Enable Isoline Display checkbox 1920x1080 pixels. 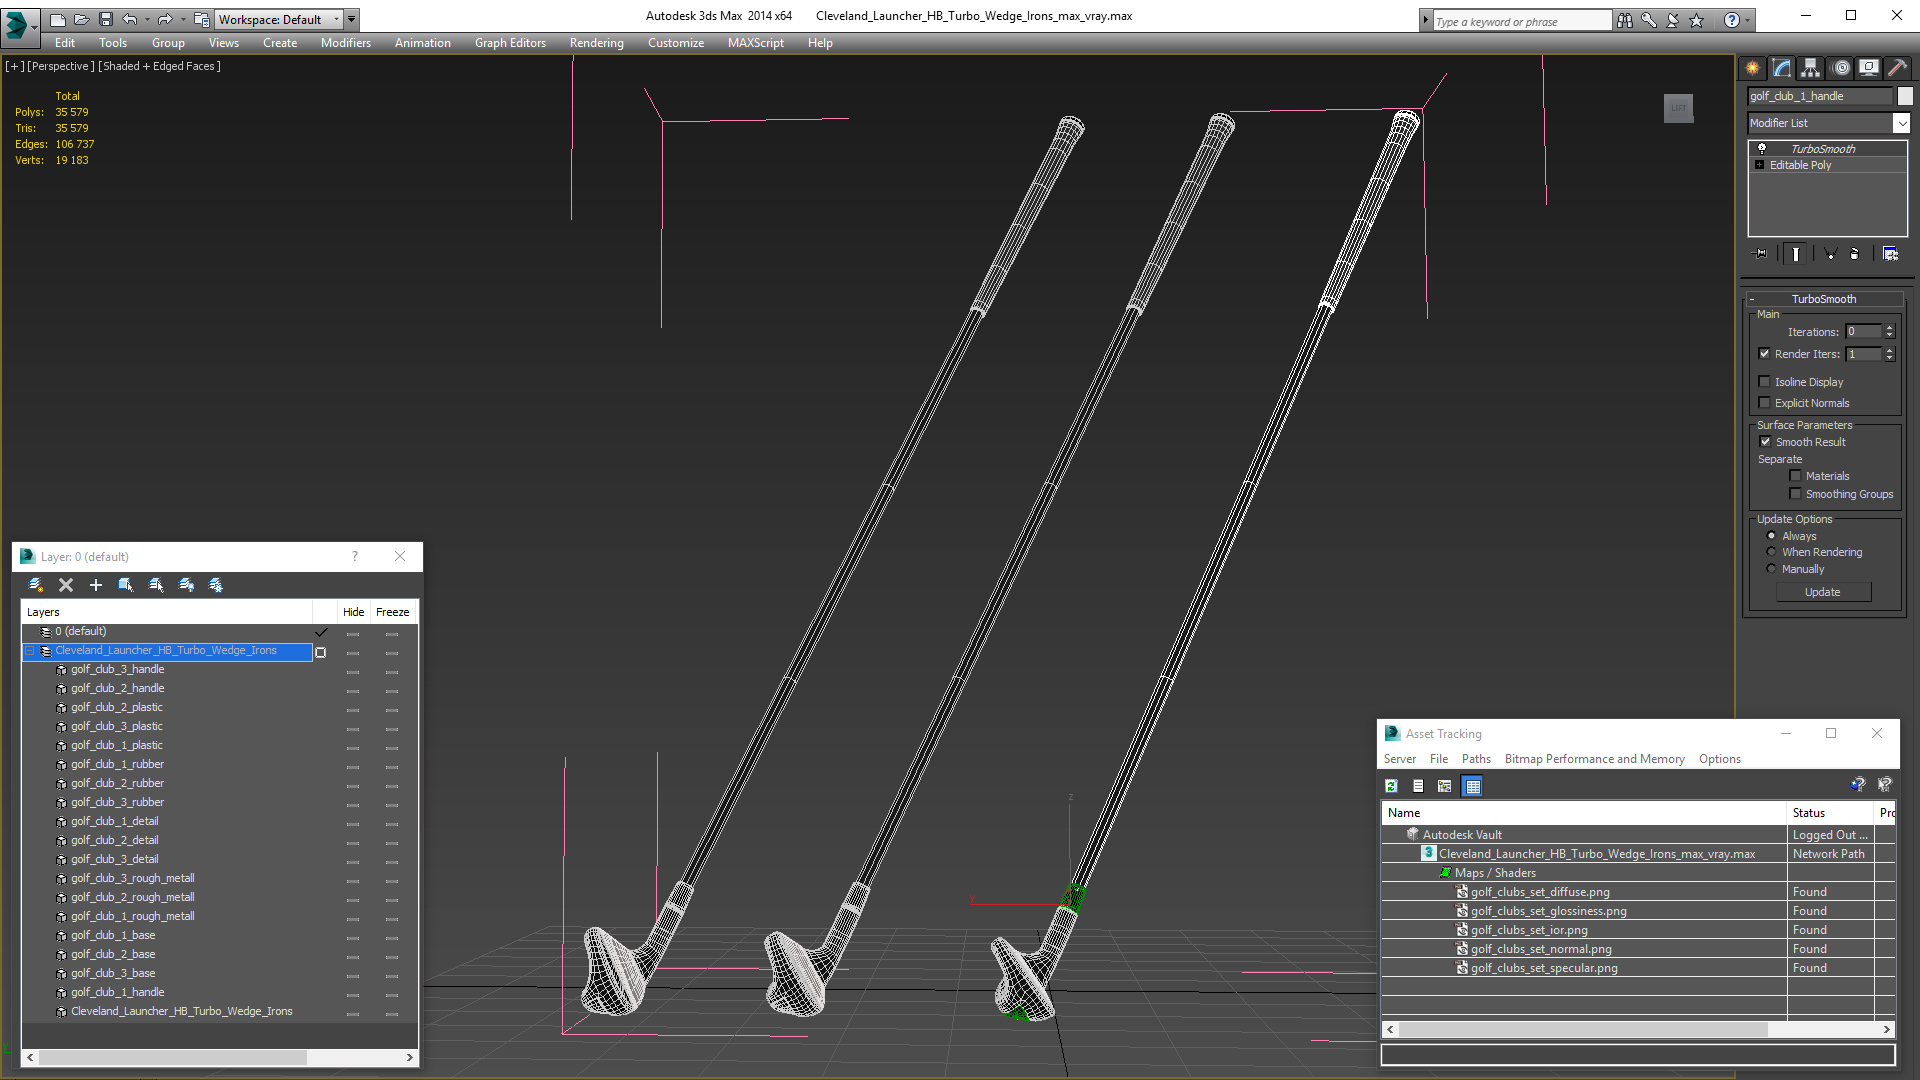(x=1765, y=382)
